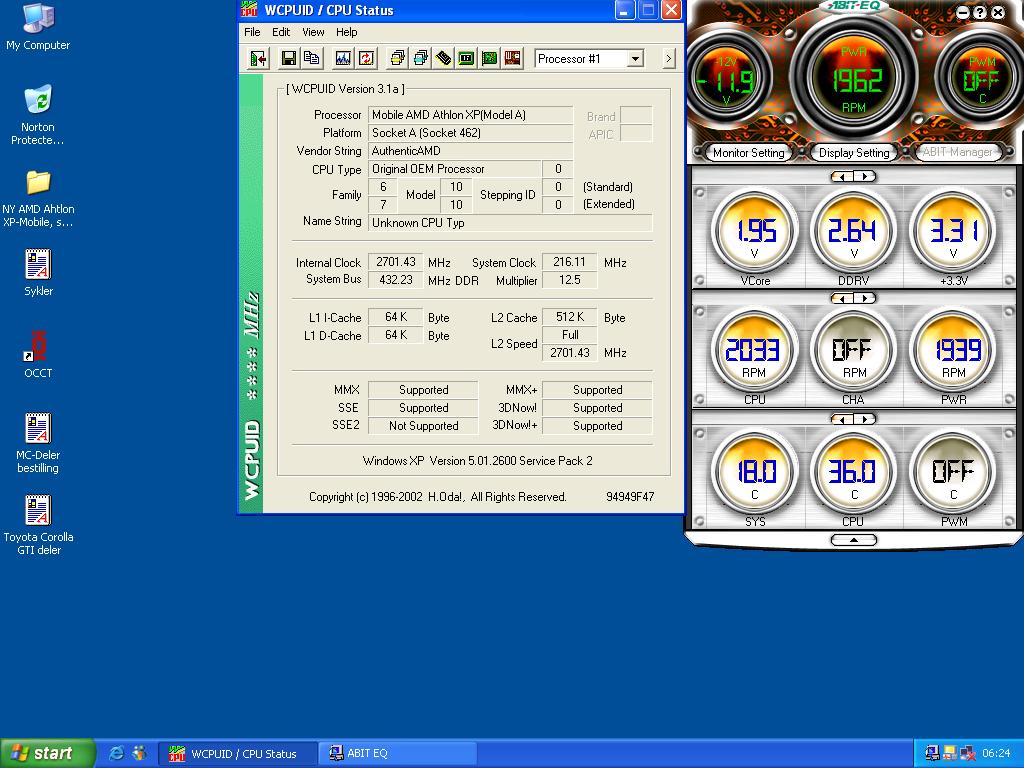
Task: Launch Internet Explorer from quick launch
Action: [116, 753]
